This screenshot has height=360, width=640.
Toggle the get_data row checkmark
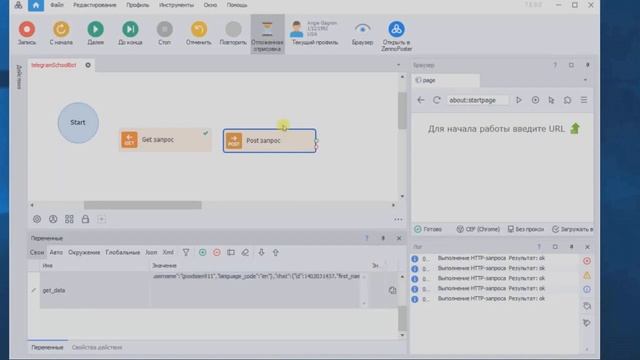pos(34,290)
